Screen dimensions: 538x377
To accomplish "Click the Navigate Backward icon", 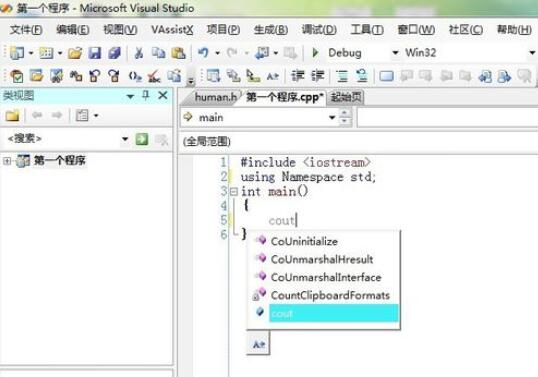I will pyautogui.click(x=262, y=53).
